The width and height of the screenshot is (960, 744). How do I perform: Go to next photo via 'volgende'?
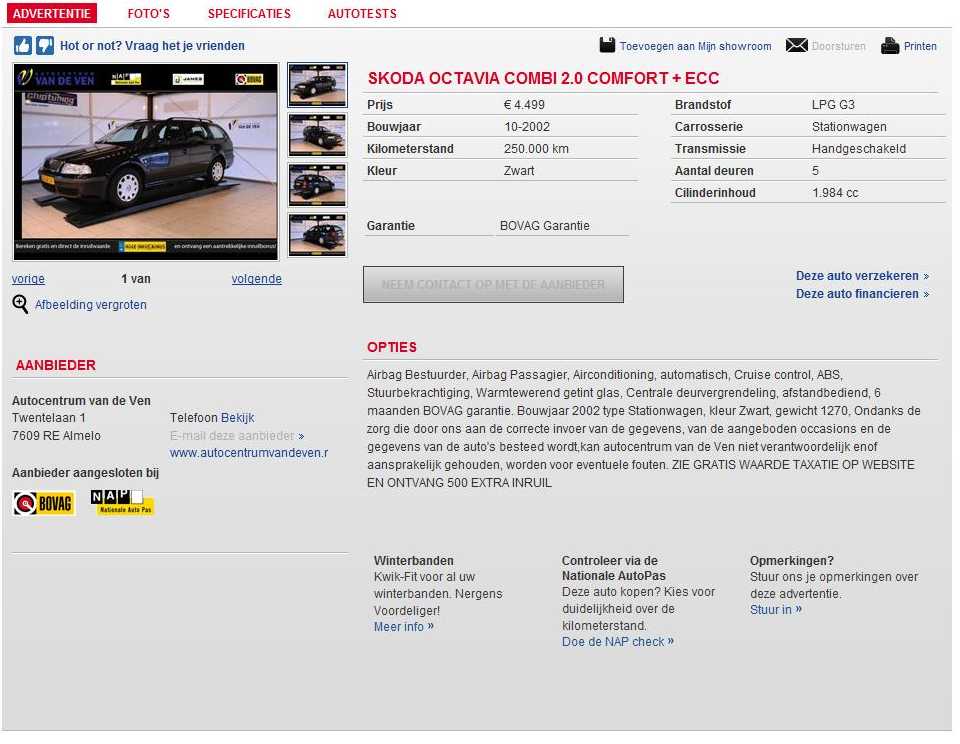(257, 279)
